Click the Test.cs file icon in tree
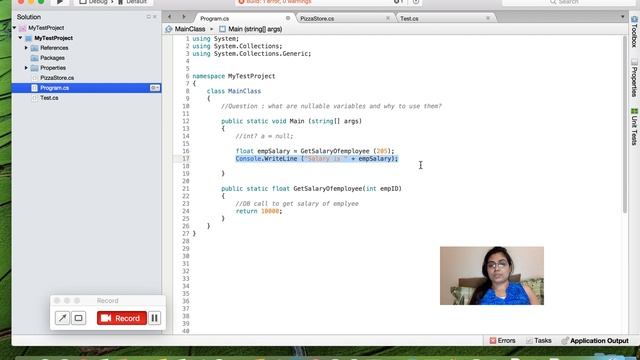This screenshot has width=640, height=360. point(35,98)
